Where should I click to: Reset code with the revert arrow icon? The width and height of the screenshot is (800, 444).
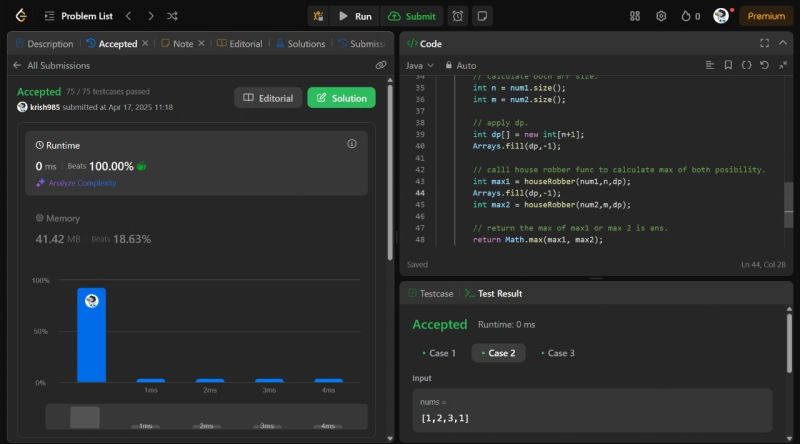coord(764,65)
